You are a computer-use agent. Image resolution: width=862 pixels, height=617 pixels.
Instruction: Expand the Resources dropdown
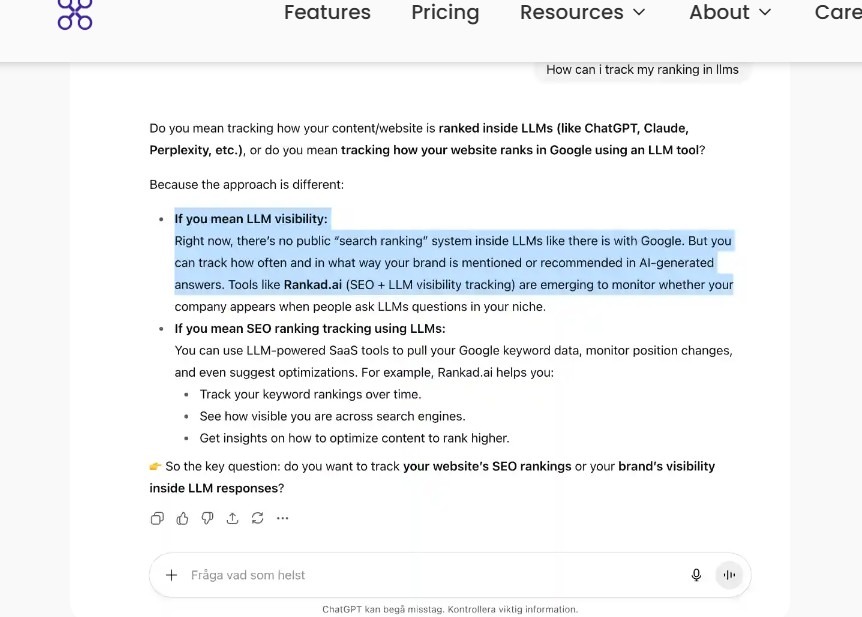pyautogui.click(x=583, y=12)
